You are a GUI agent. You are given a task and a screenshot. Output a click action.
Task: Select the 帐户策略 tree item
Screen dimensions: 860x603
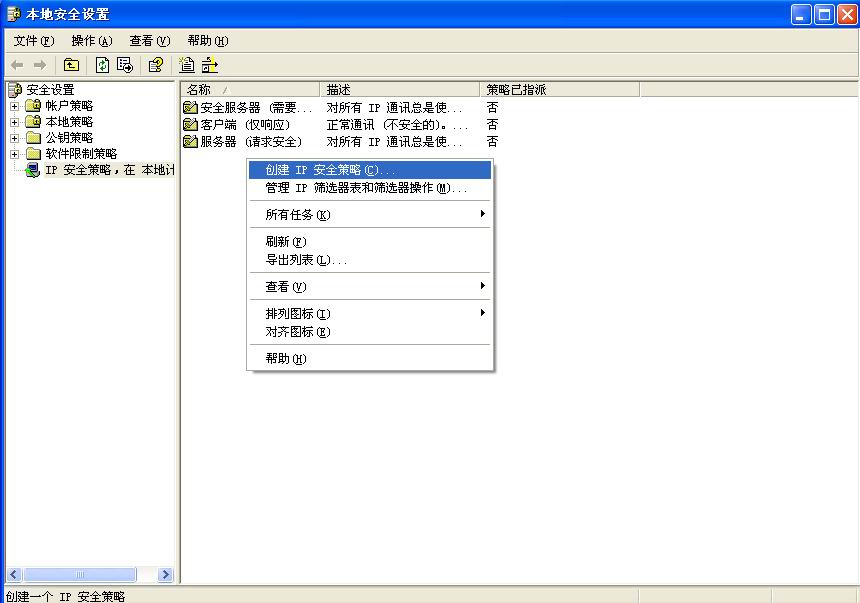point(69,105)
